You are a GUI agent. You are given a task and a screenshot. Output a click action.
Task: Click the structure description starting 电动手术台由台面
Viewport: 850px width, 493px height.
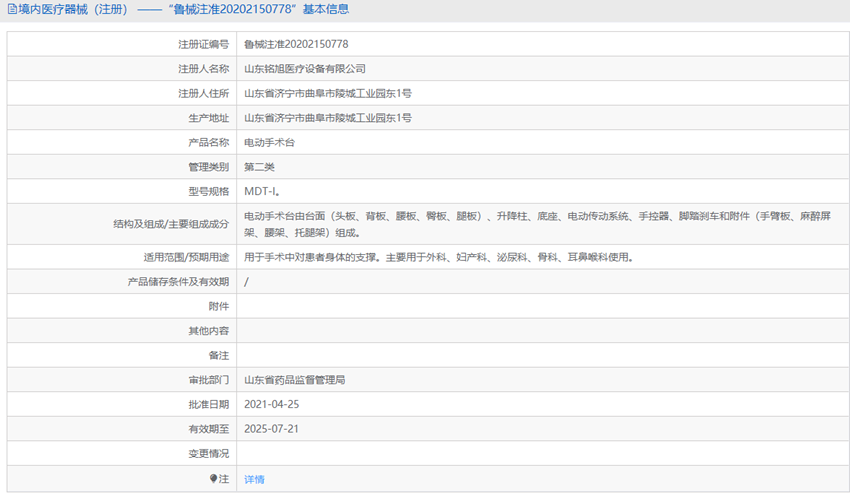click(x=537, y=224)
